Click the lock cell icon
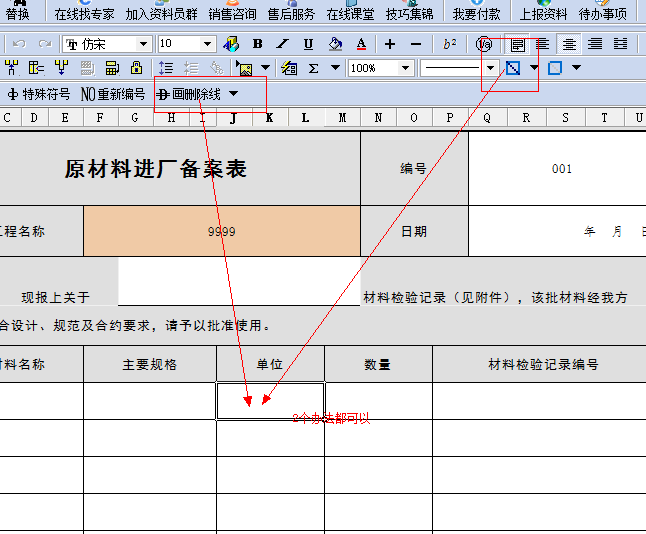Screen dimensions: 646x534 [x=137, y=68]
